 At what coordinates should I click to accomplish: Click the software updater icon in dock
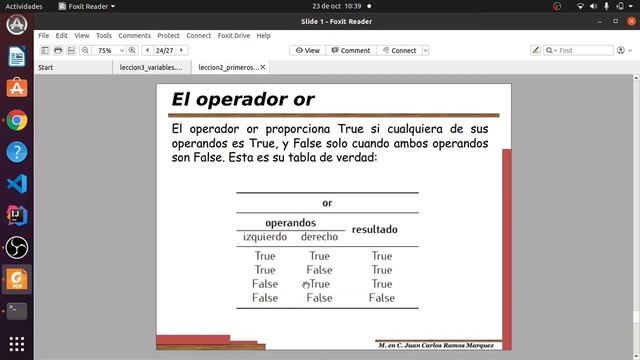17,24
